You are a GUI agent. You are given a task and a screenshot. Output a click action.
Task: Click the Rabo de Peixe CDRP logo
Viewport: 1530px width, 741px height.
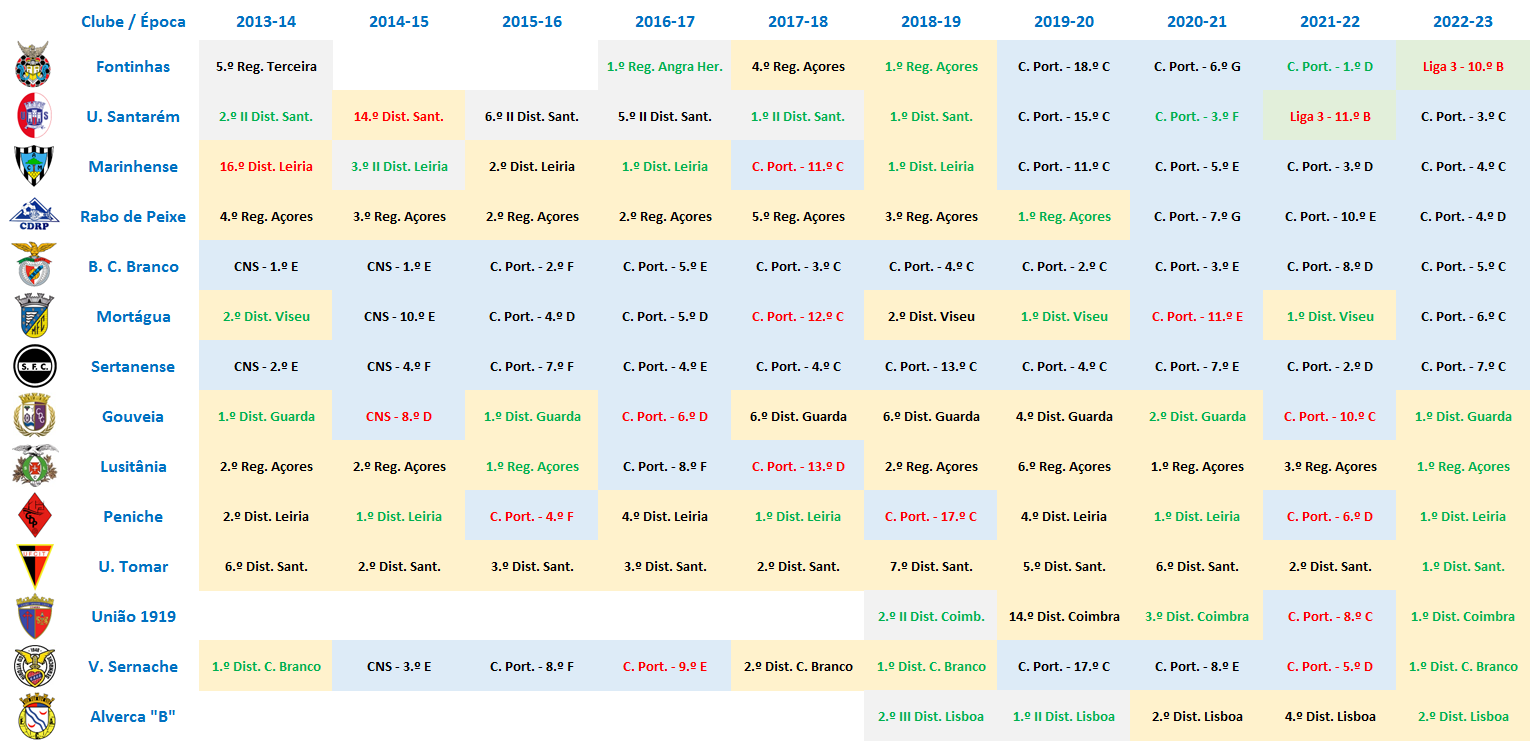tap(33, 215)
